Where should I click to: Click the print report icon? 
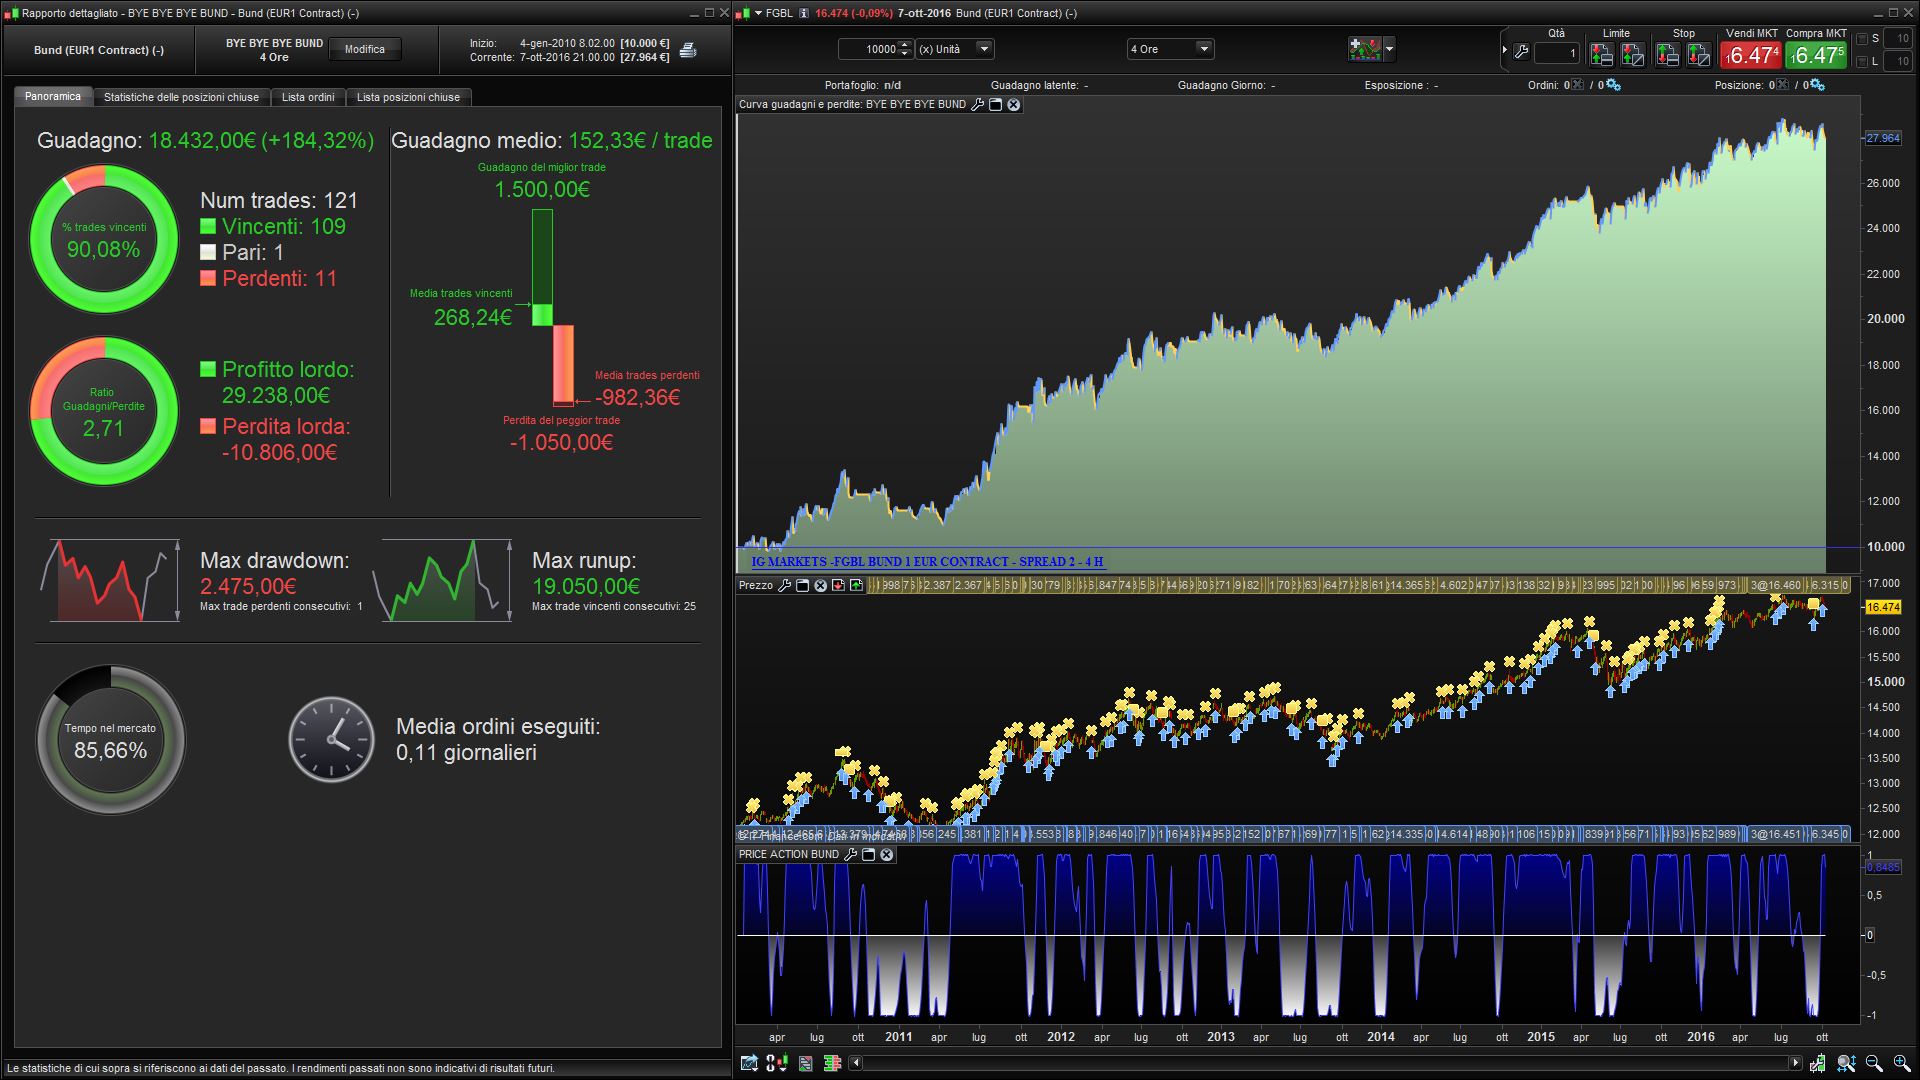pos(688,50)
